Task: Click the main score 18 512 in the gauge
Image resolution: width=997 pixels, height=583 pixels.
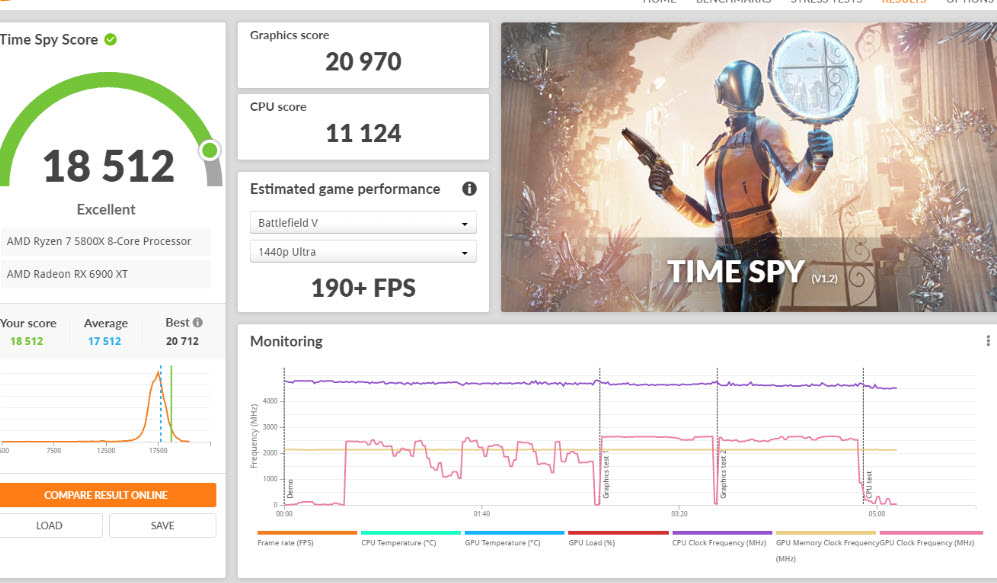Action: [x=109, y=167]
